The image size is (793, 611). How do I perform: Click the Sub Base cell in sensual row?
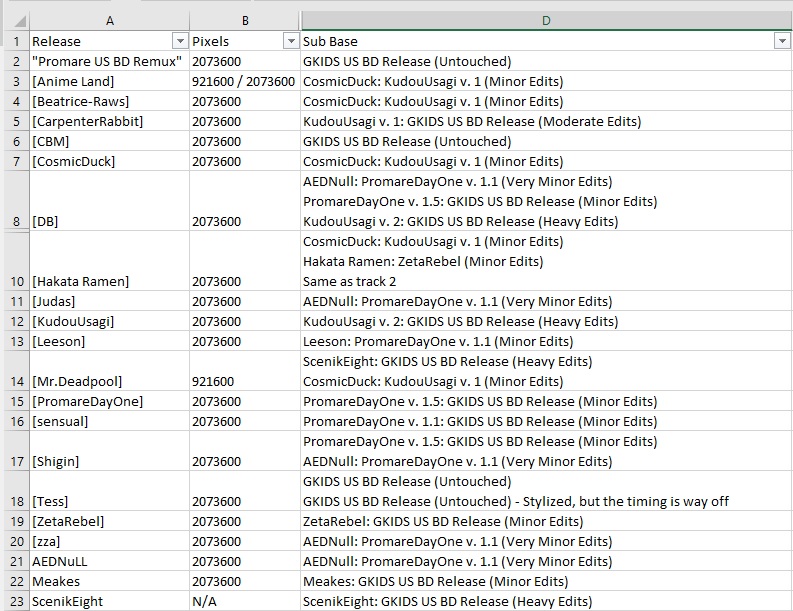click(546, 421)
